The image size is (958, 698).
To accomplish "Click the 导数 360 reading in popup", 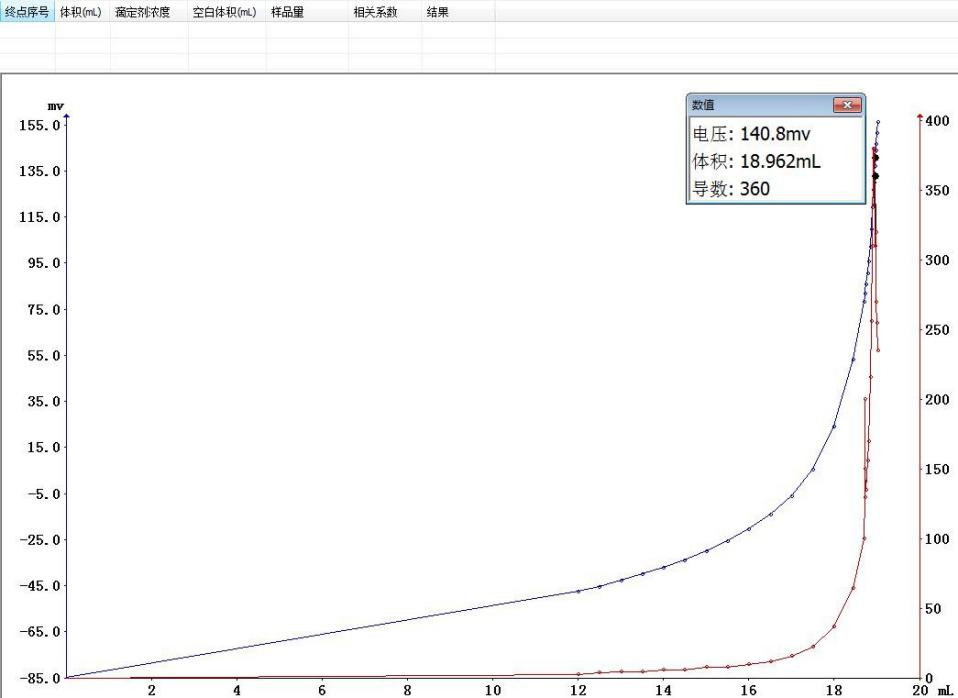I will [731, 188].
